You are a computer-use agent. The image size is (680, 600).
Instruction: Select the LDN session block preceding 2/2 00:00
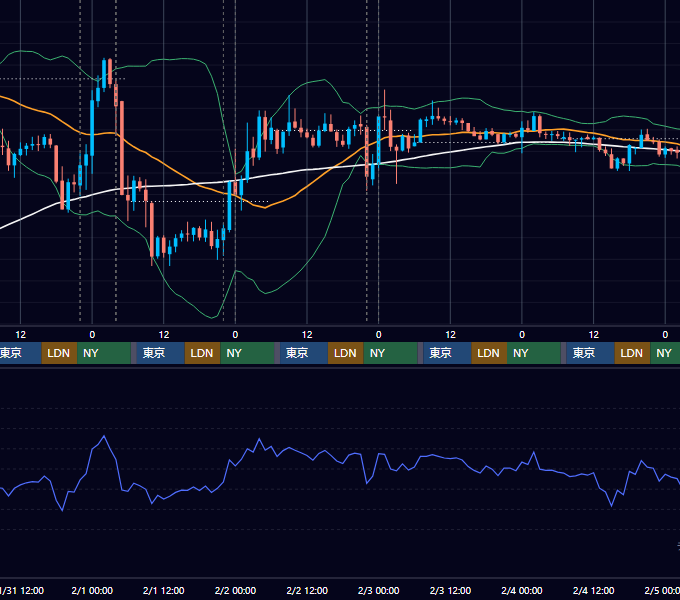pos(203,353)
